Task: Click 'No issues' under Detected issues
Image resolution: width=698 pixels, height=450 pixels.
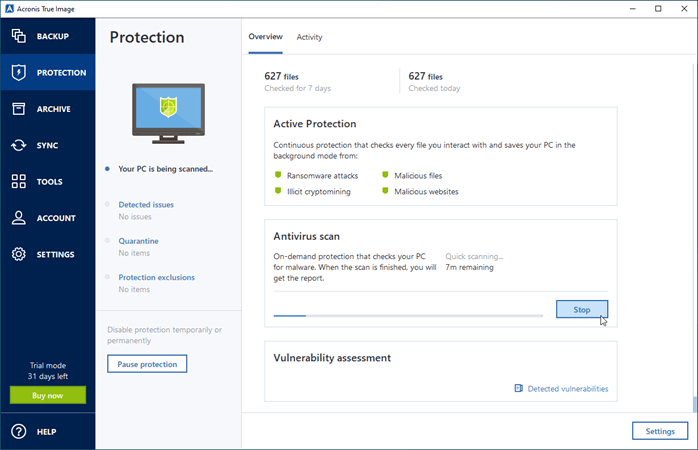Action: [135, 217]
